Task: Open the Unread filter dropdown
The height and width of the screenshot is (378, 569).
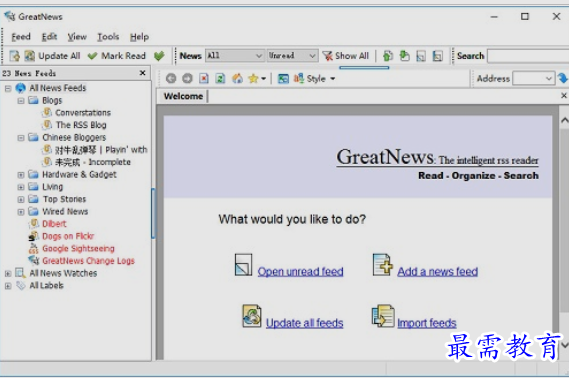Action: (x=292, y=56)
